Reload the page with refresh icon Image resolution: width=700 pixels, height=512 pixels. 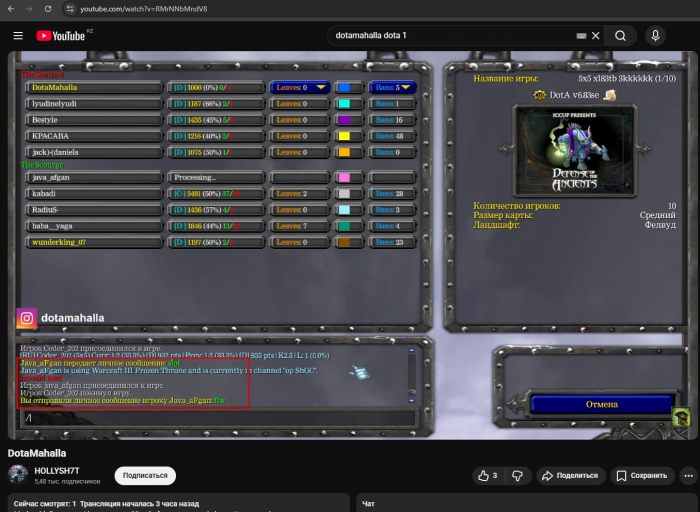click(x=48, y=9)
